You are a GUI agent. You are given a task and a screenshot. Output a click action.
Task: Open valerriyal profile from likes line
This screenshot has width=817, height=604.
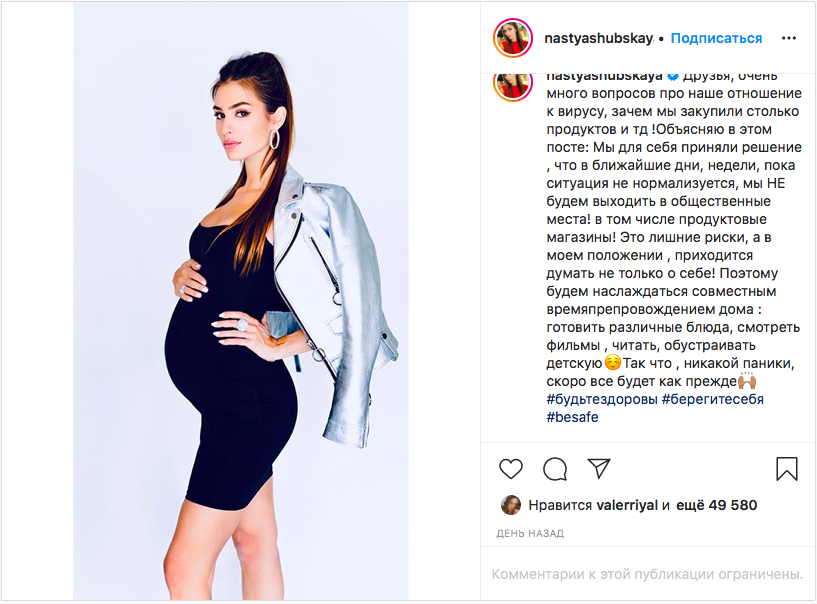(627, 505)
